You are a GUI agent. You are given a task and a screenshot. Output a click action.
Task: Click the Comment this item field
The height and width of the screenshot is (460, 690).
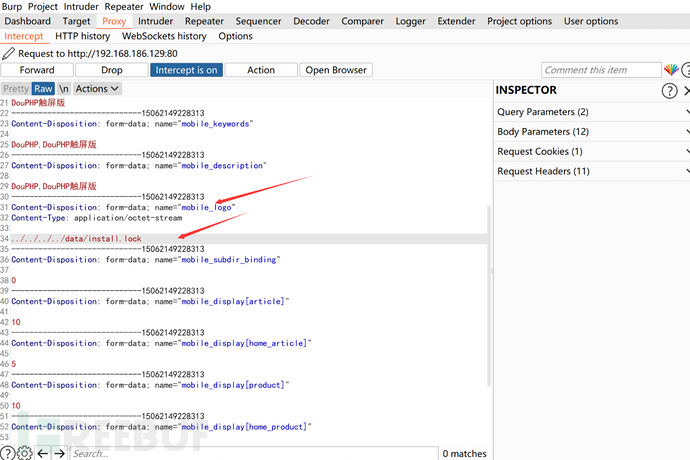pyautogui.click(x=599, y=70)
